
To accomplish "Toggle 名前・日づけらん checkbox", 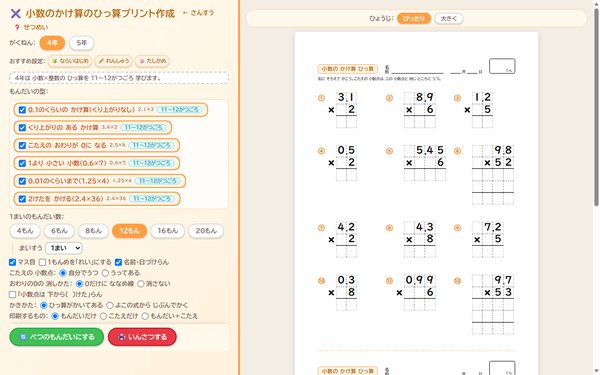I will click(118, 262).
